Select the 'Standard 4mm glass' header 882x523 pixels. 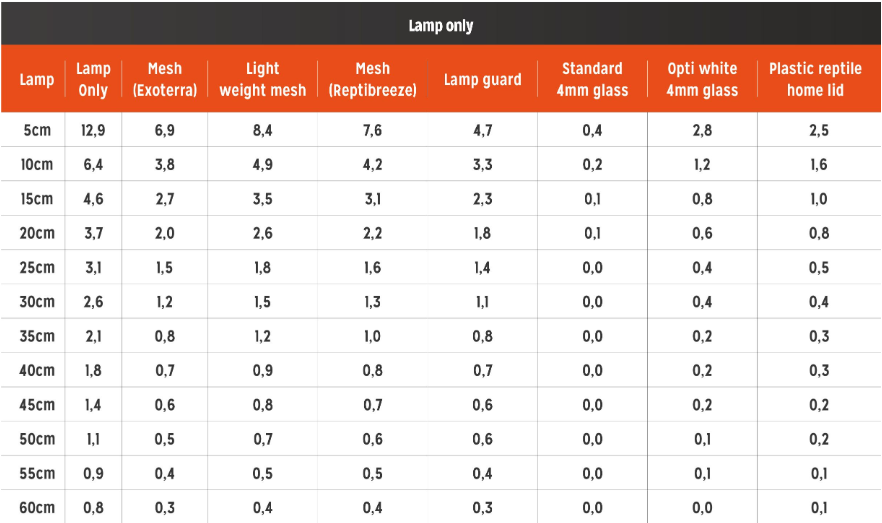point(593,80)
